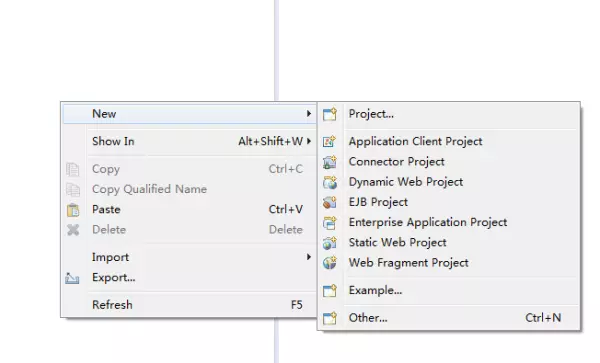The height and width of the screenshot is (363, 600).
Task: Click the new Project wizard icon
Action: click(x=329, y=114)
